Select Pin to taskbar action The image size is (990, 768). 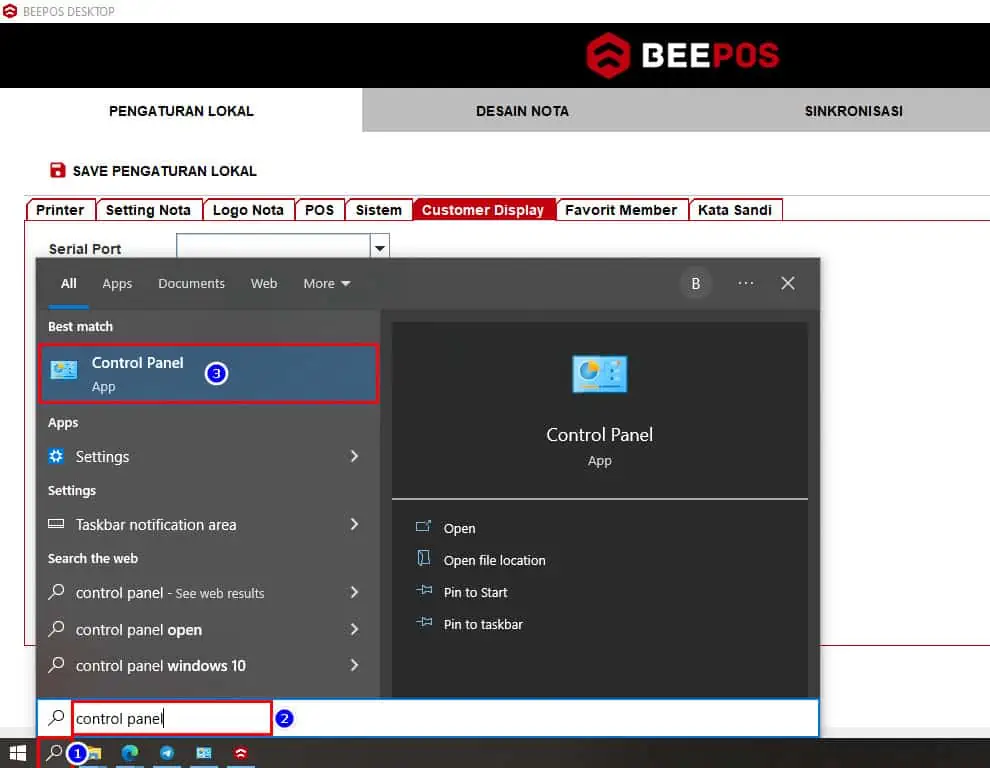483,624
